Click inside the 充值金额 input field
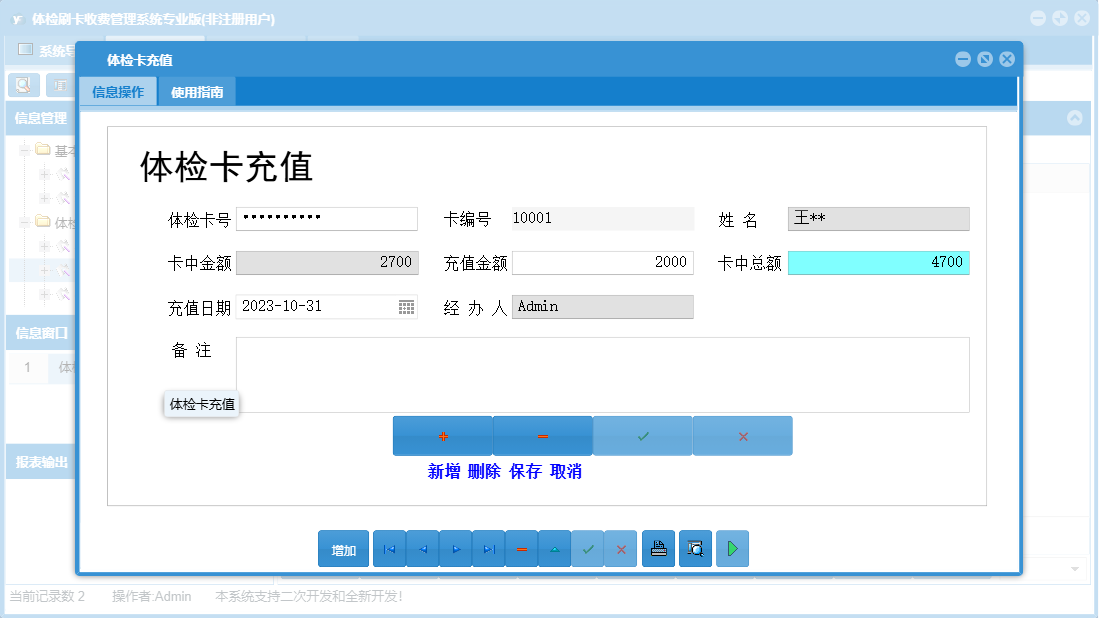The height and width of the screenshot is (618, 1099). [600, 262]
